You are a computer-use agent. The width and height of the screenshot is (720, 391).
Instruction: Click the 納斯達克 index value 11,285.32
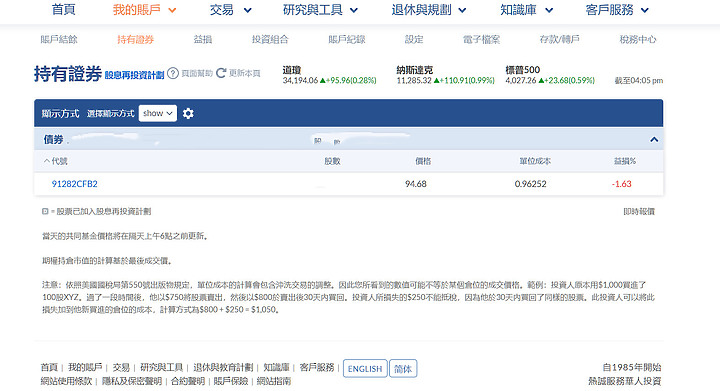coord(414,80)
